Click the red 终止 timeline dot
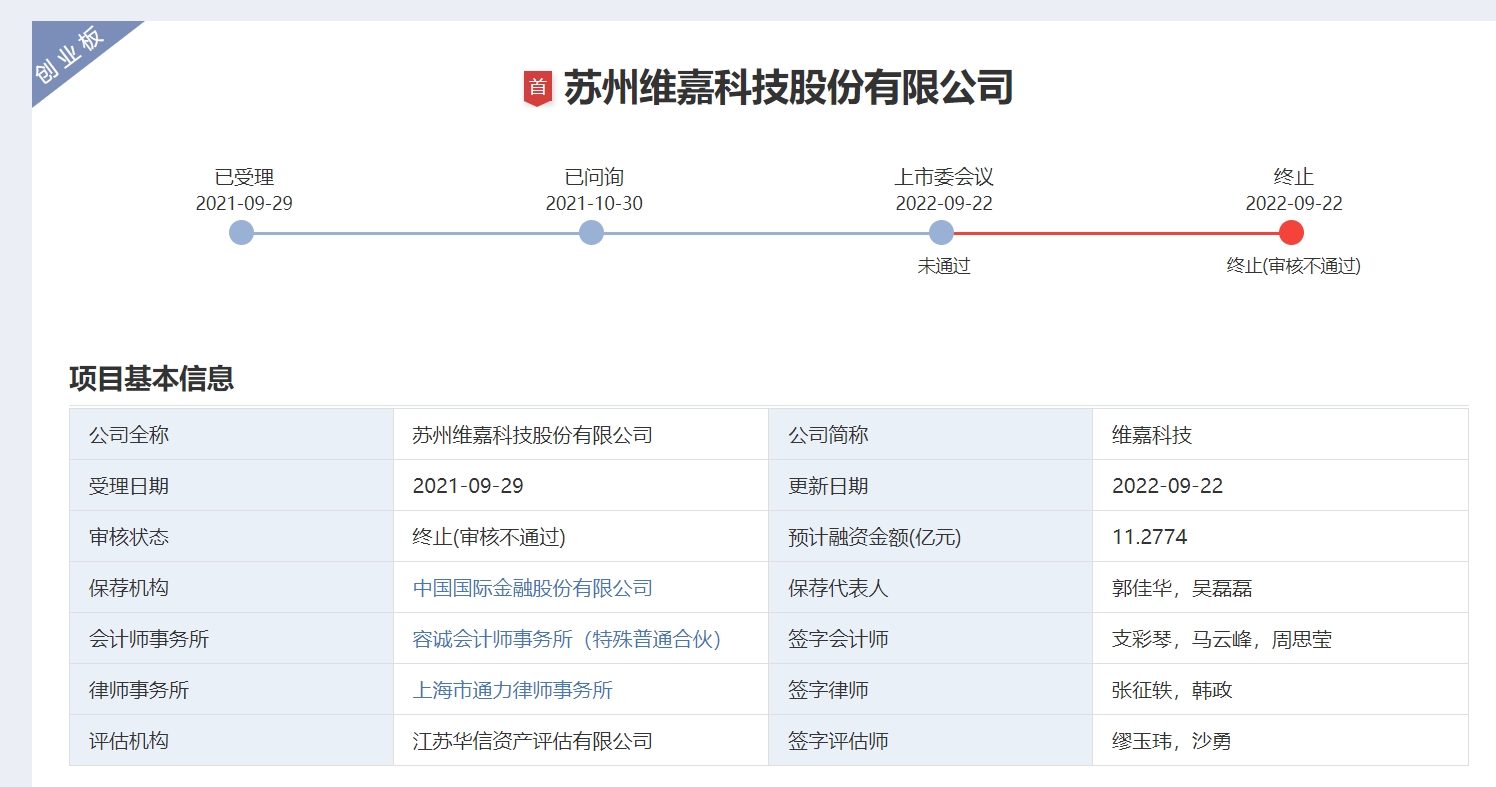Image resolution: width=1496 pixels, height=787 pixels. [x=1291, y=233]
